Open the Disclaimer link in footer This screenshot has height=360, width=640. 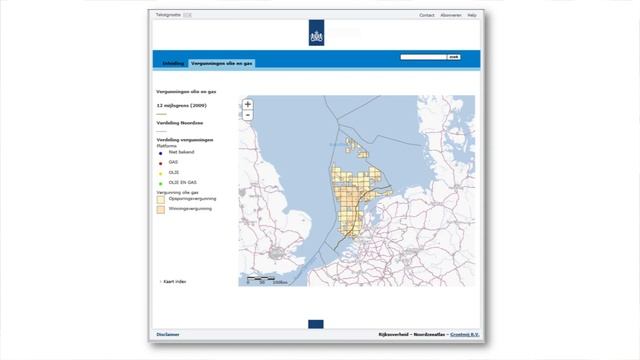(x=168, y=334)
